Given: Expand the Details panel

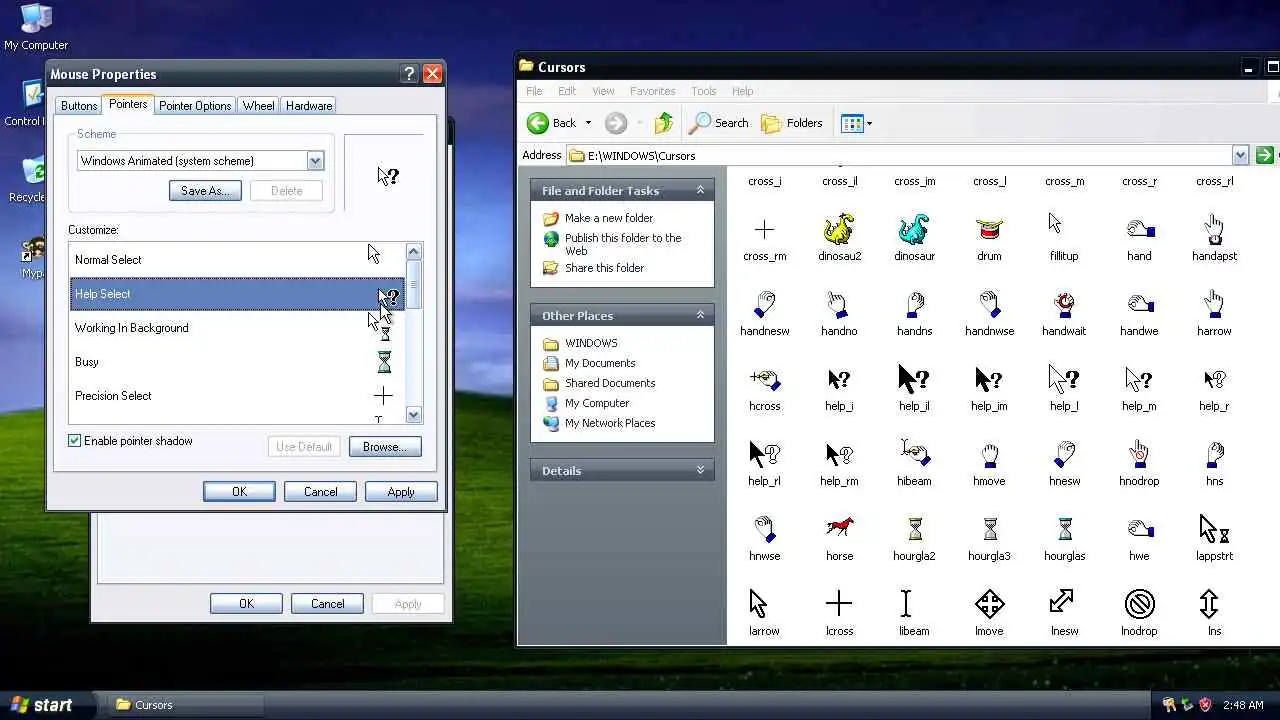Looking at the screenshot, I should coord(700,470).
